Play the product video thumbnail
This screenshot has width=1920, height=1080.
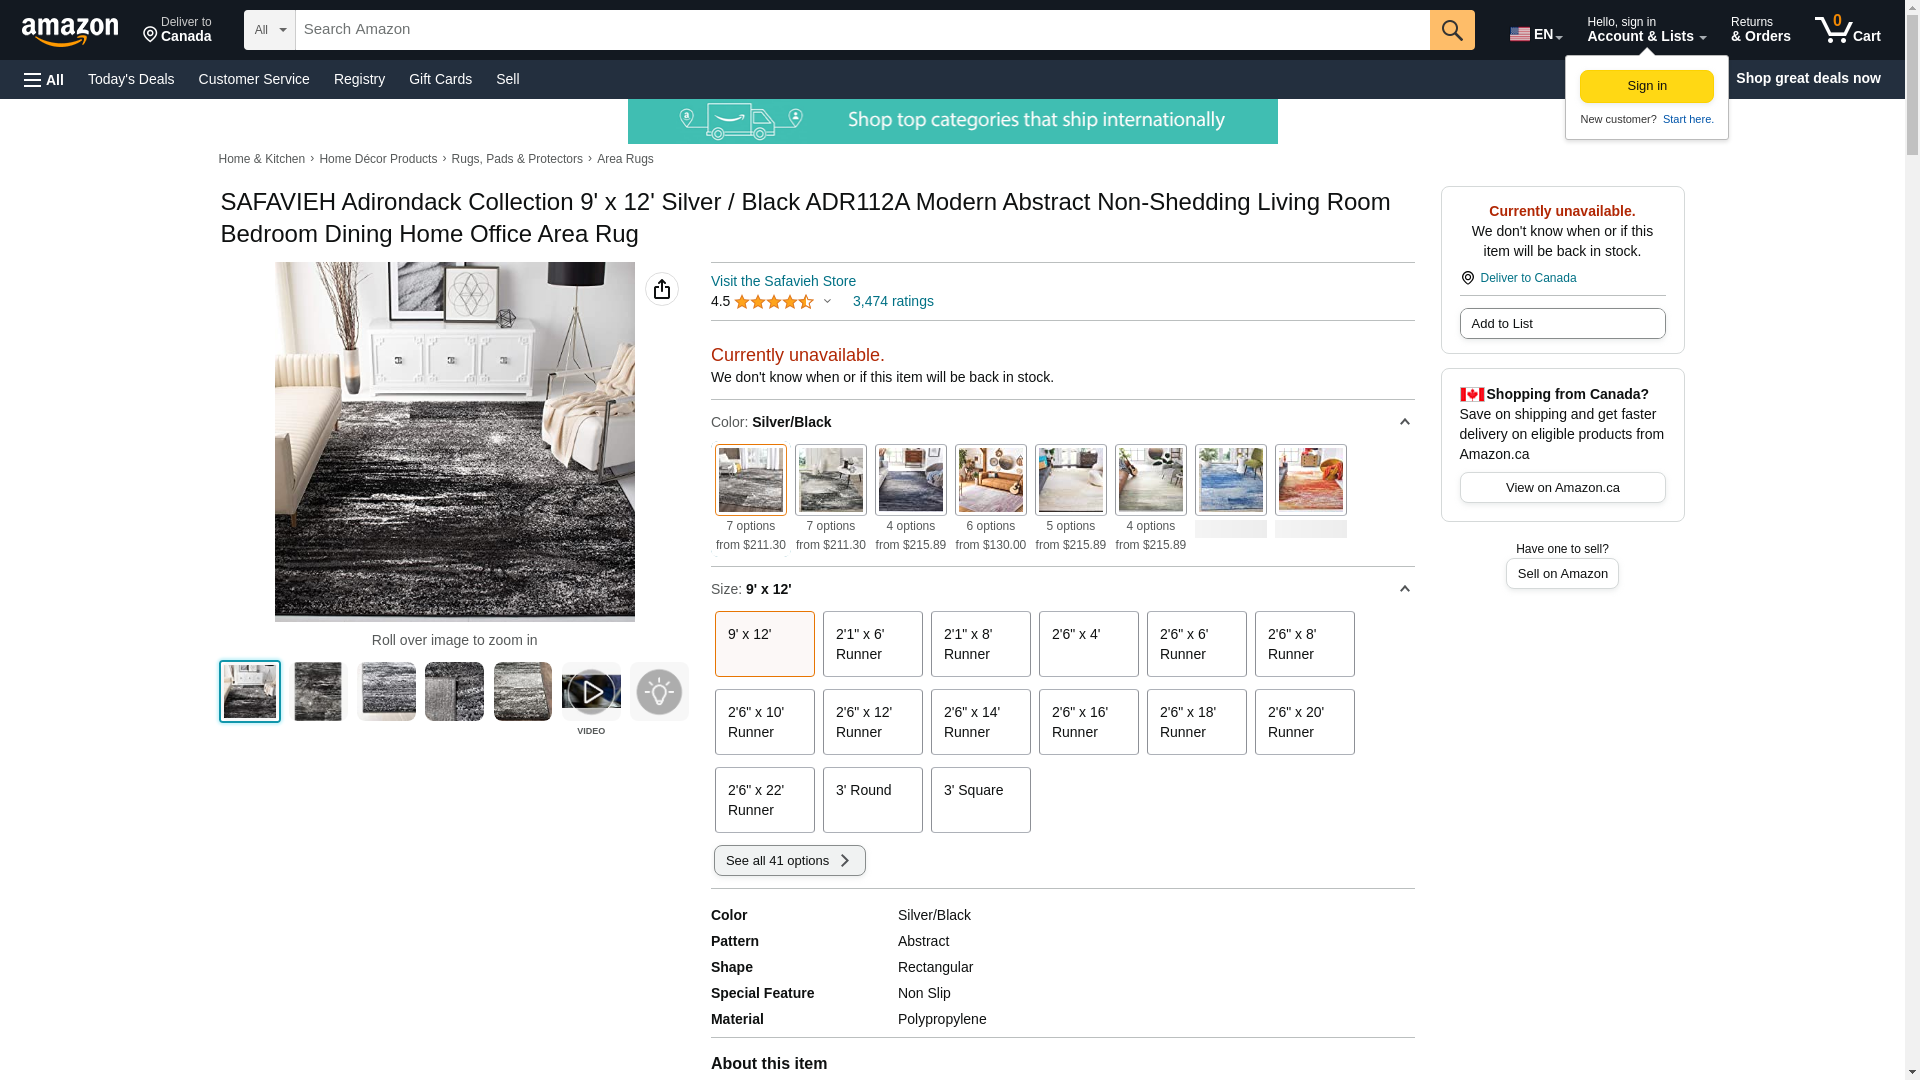[591, 692]
